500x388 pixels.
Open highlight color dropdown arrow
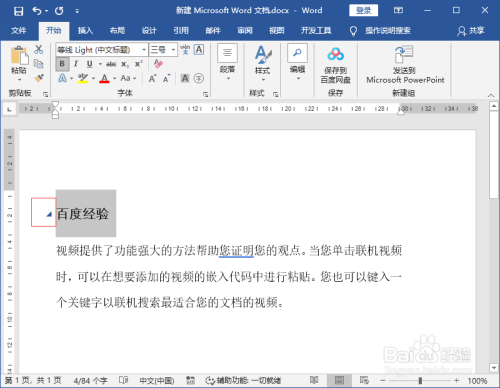tap(93, 79)
